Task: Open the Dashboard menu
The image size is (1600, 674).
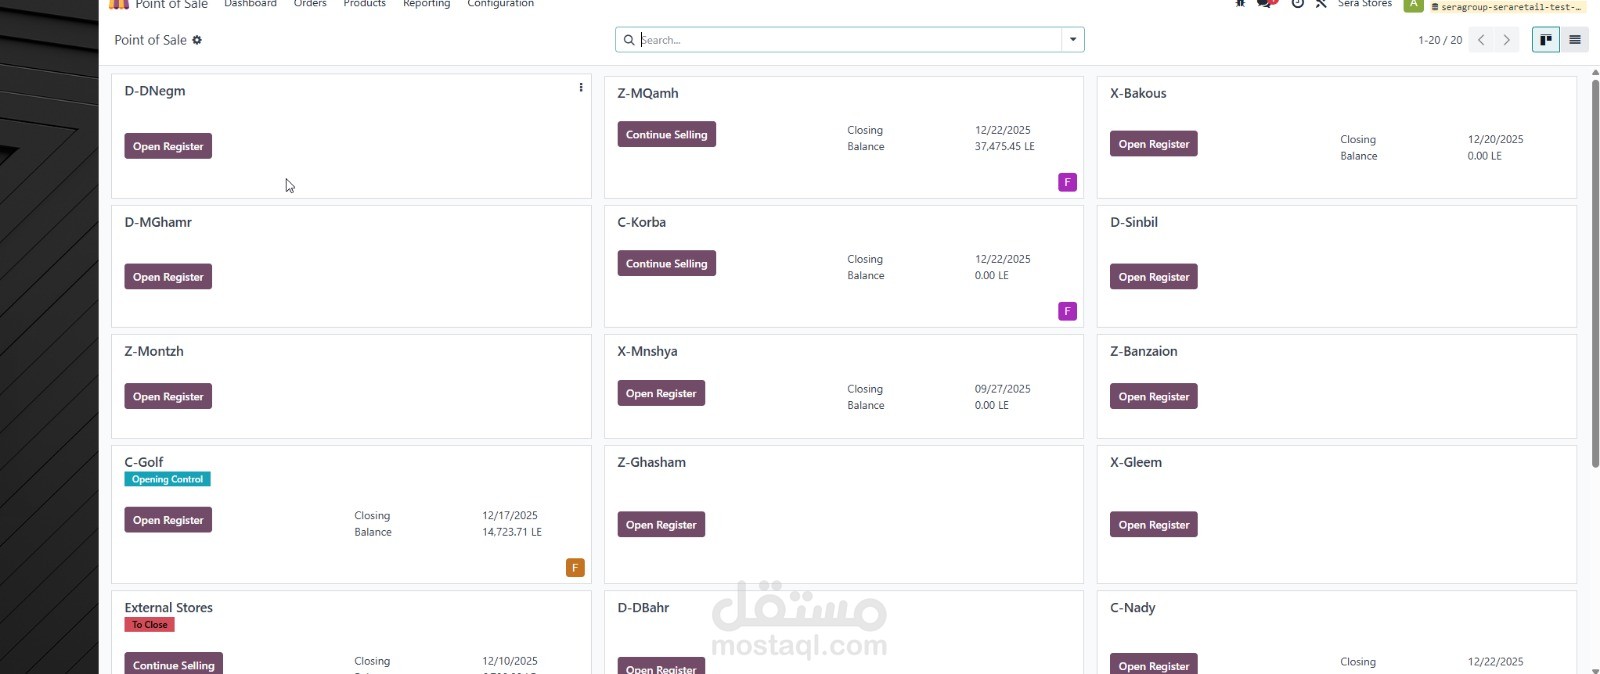Action: pyautogui.click(x=250, y=3)
